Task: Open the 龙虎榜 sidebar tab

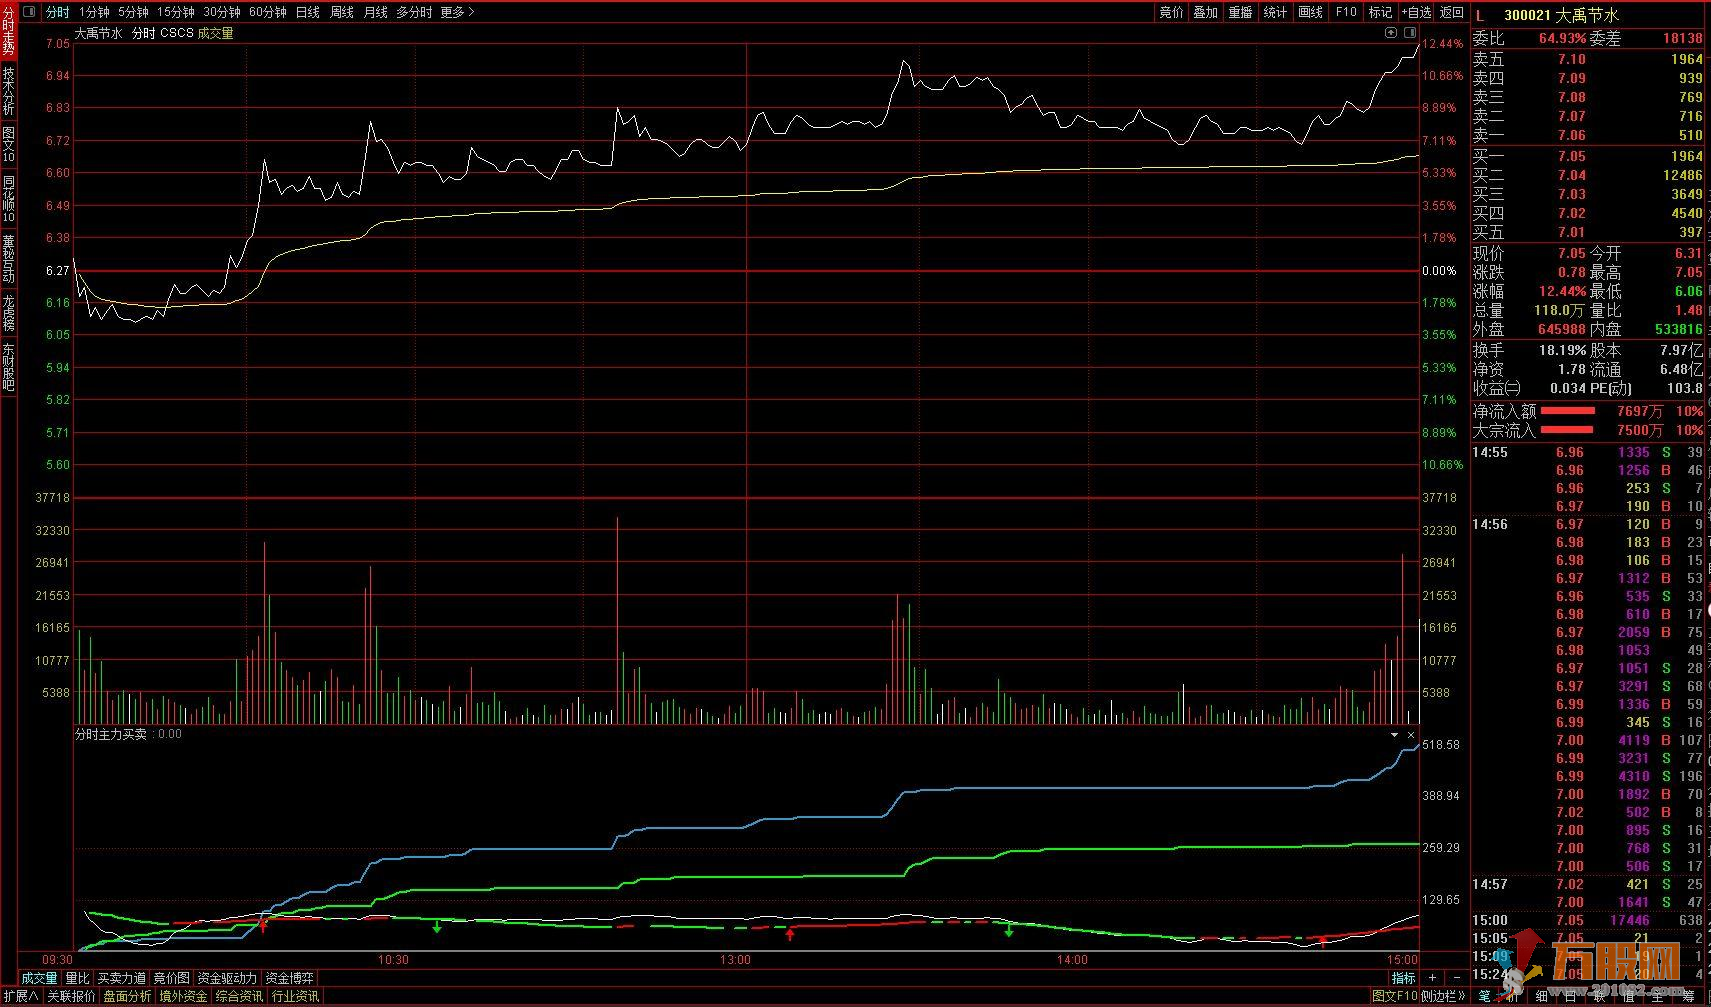Action: [8, 312]
